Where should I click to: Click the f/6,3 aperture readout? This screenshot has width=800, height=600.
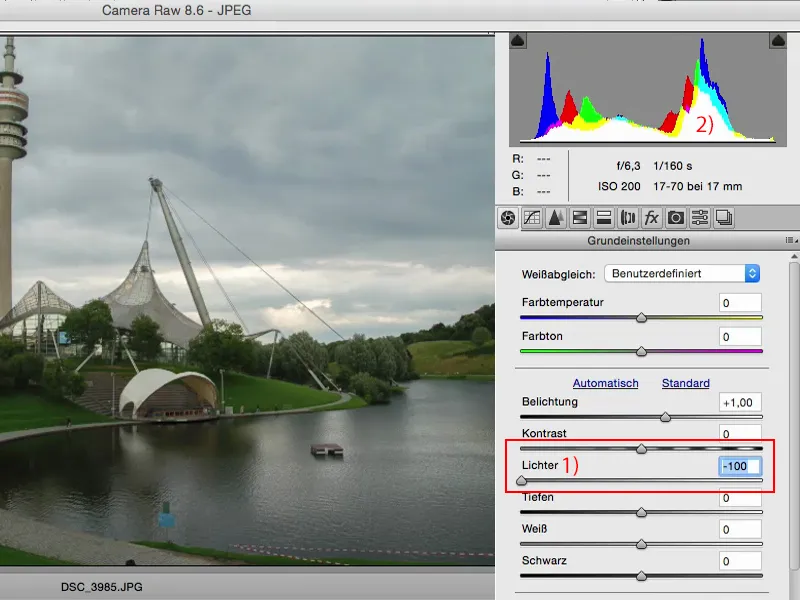628,166
